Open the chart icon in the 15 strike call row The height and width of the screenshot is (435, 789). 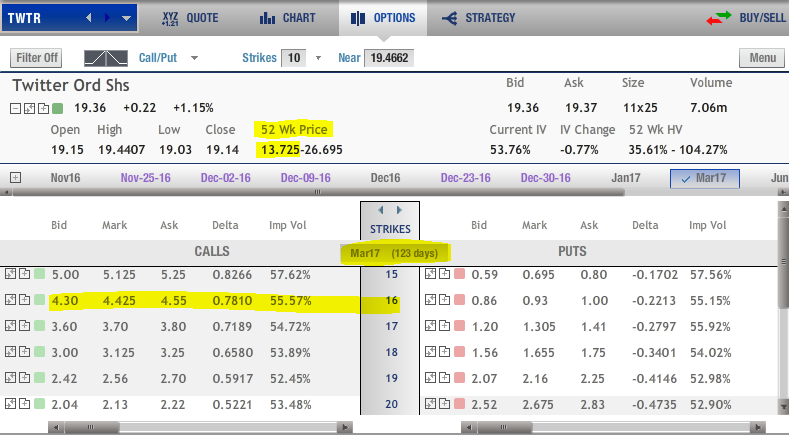coord(11,274)
